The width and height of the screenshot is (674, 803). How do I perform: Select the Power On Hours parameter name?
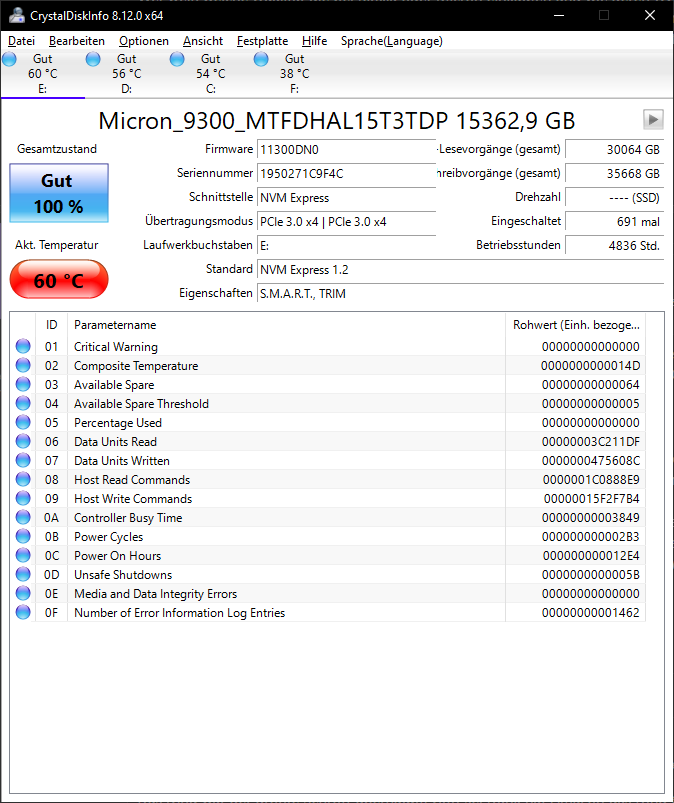(117, 555)
